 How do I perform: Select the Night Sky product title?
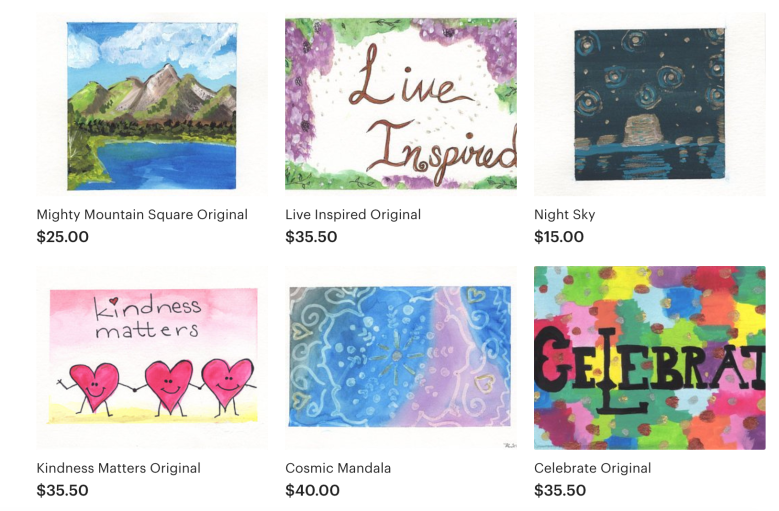[564, 215]
